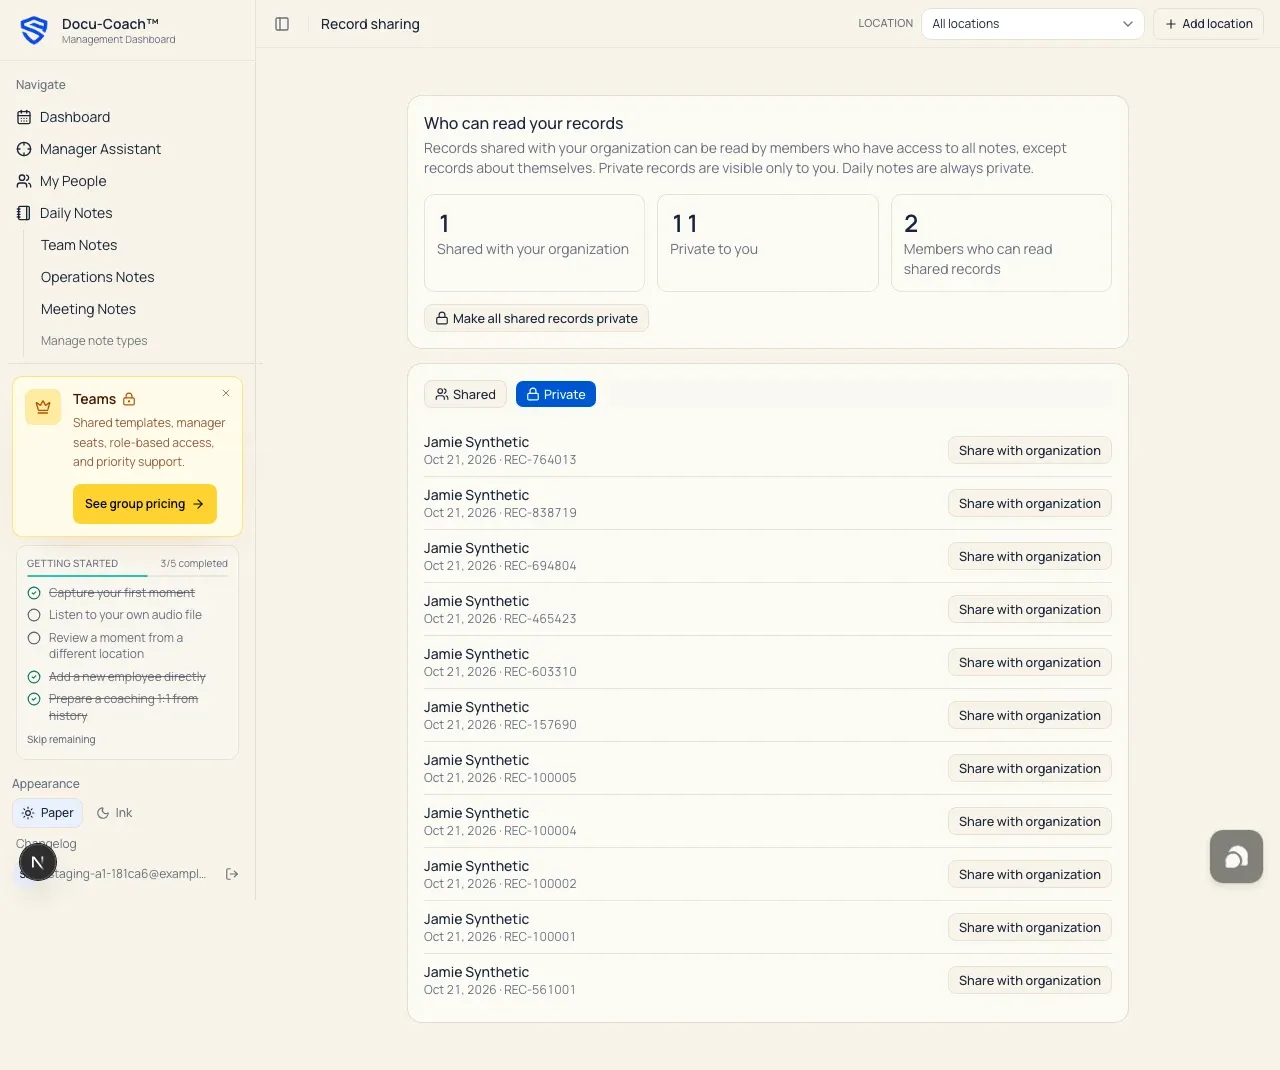Dismiss the Teams promo card
Viewport: 1280px width, 1070px height.
[226, 393]
